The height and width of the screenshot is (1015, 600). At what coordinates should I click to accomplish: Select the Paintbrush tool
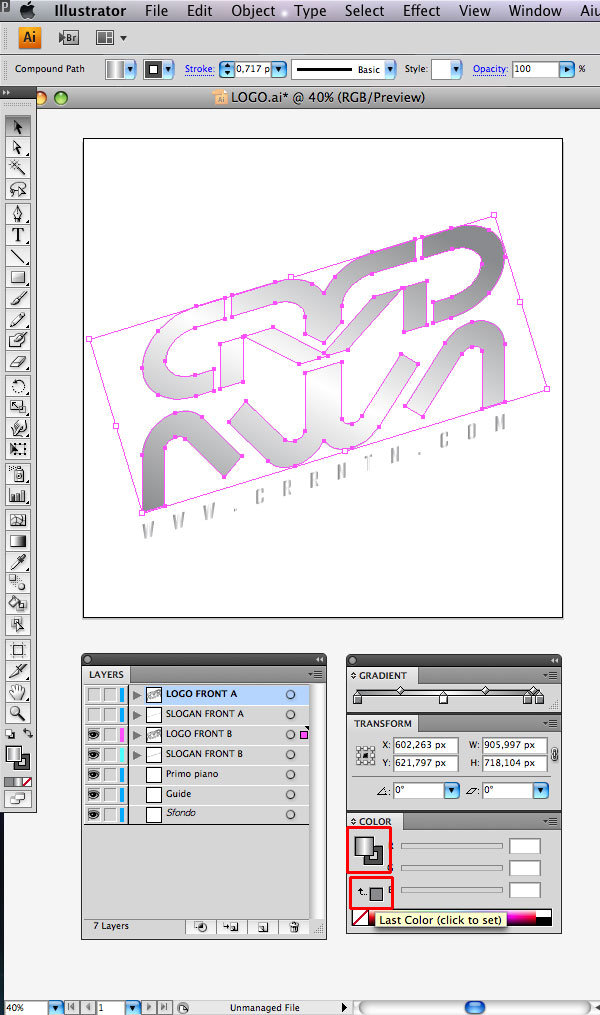(17, 299)
